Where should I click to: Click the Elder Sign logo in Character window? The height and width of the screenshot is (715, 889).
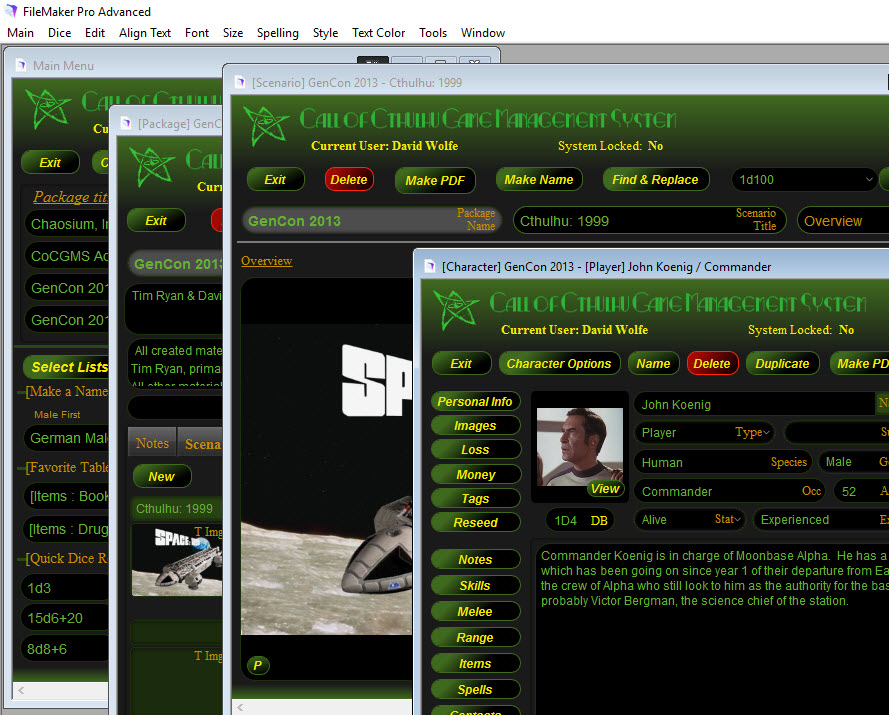456,309
